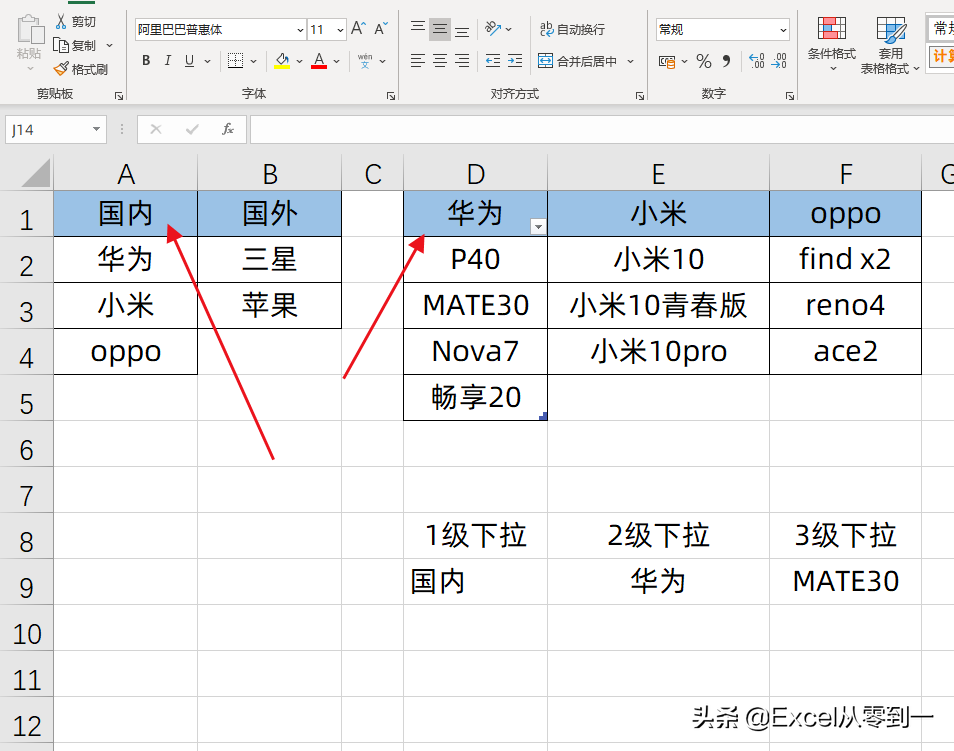Viewport: 954px width, 751px height.
Task: Open the borders dropdown arrow
Action: pyautogui.click(x=253, y=61)
